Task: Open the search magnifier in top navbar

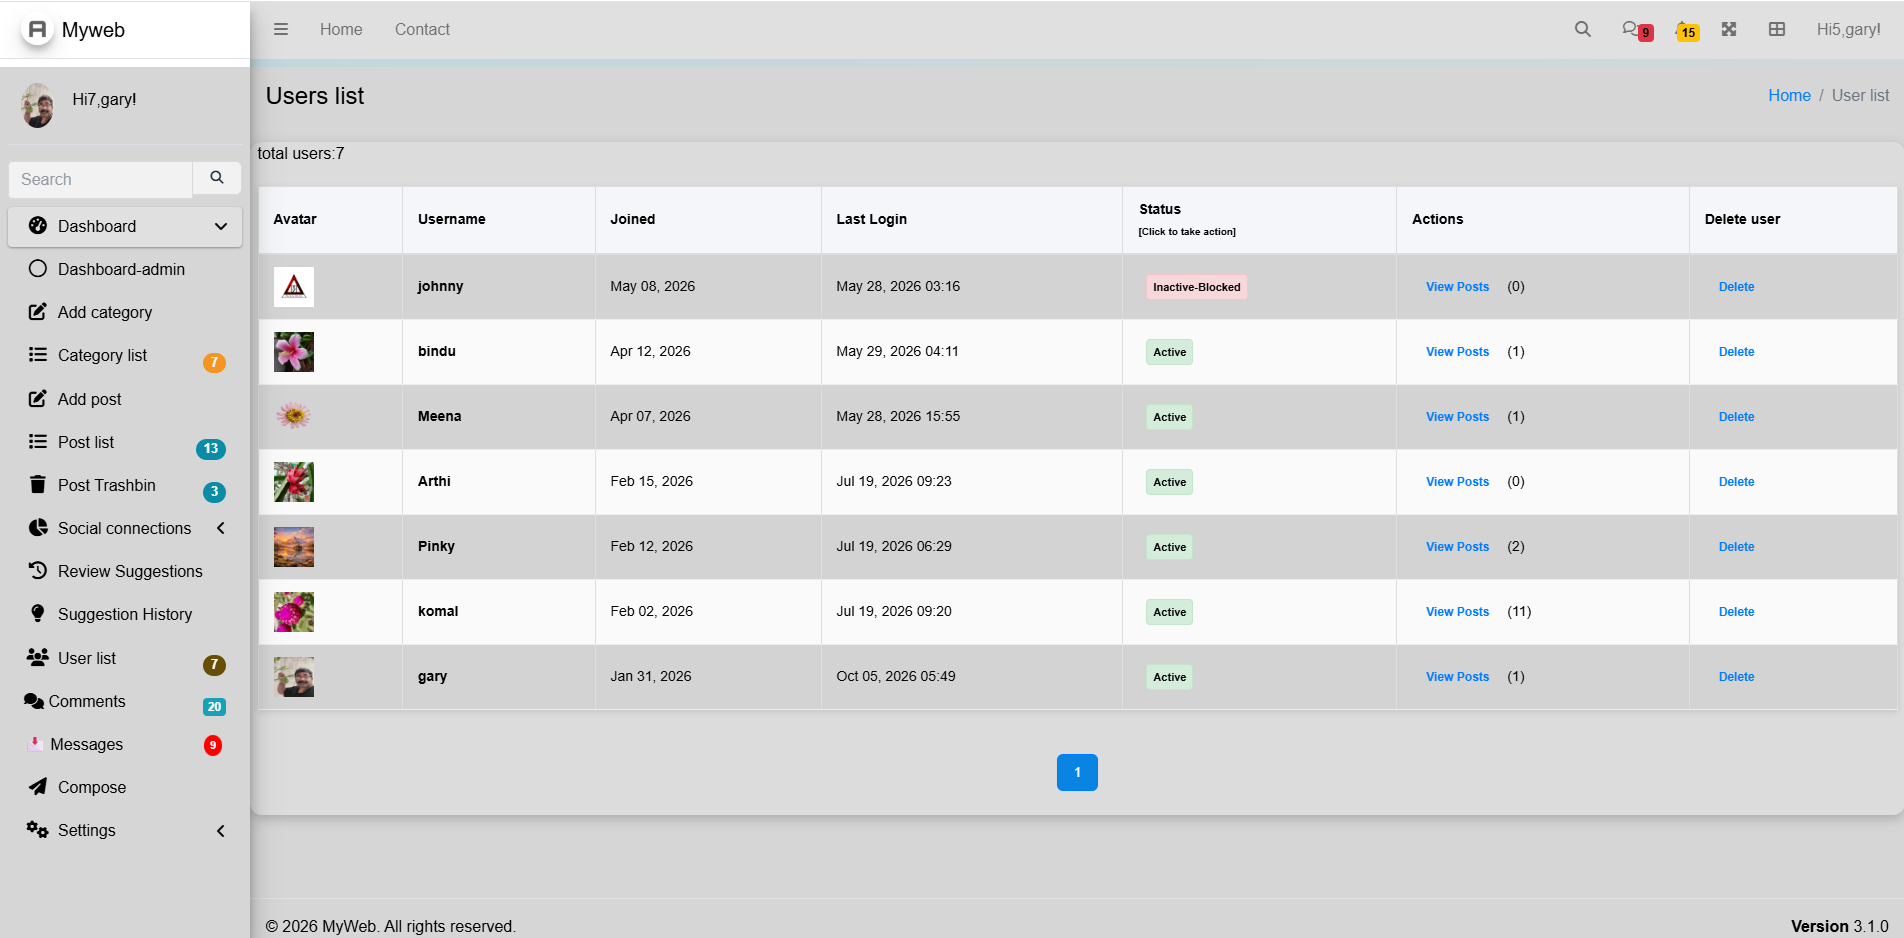Action: pos(1582,29)
